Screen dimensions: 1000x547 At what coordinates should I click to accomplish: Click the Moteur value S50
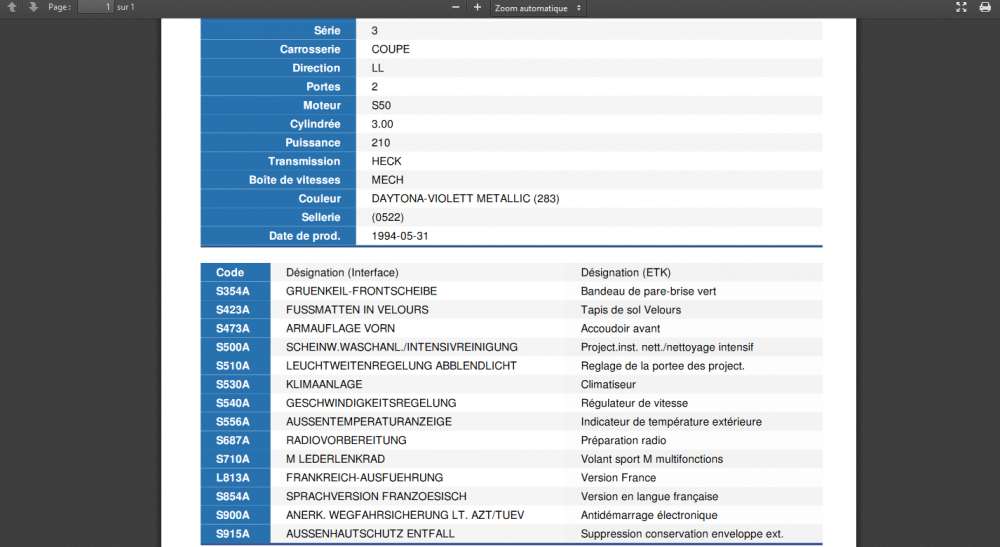[381, 105]
